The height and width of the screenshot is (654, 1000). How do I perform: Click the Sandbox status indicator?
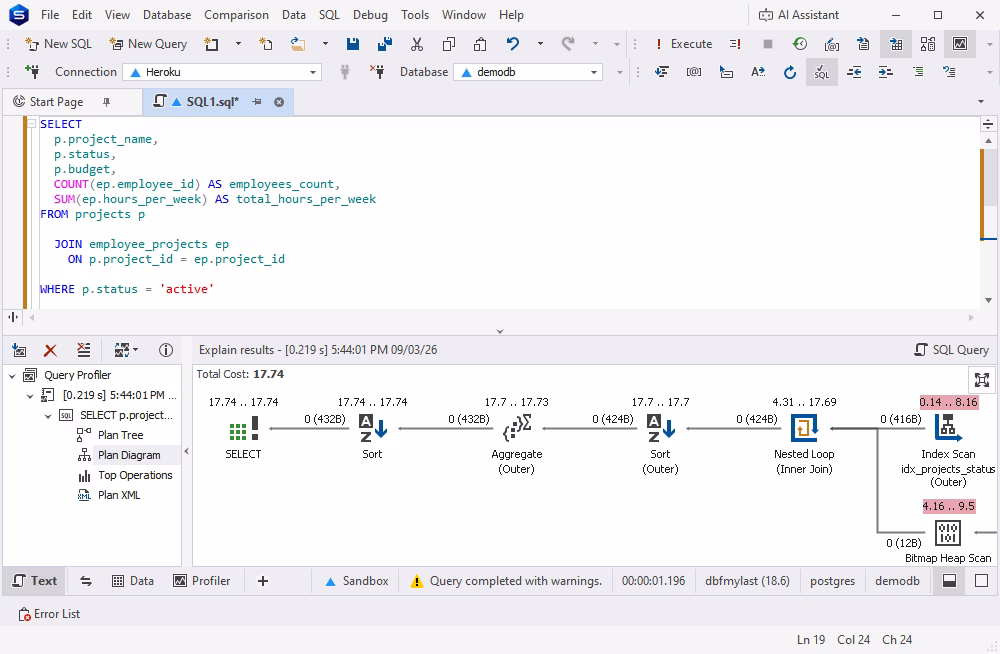(357, 581)
